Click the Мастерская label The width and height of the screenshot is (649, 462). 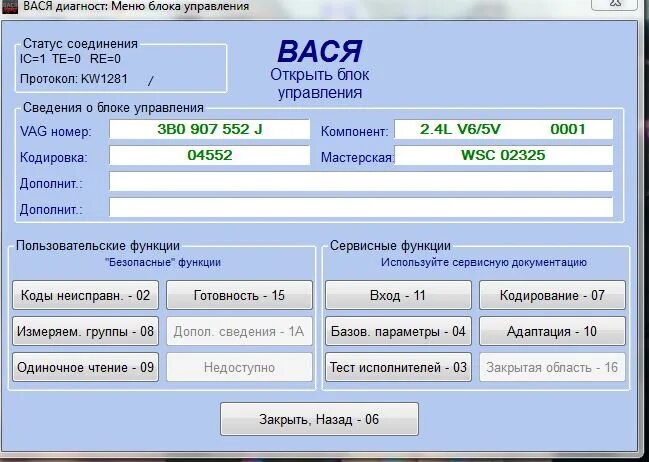(x=356, y=158)
